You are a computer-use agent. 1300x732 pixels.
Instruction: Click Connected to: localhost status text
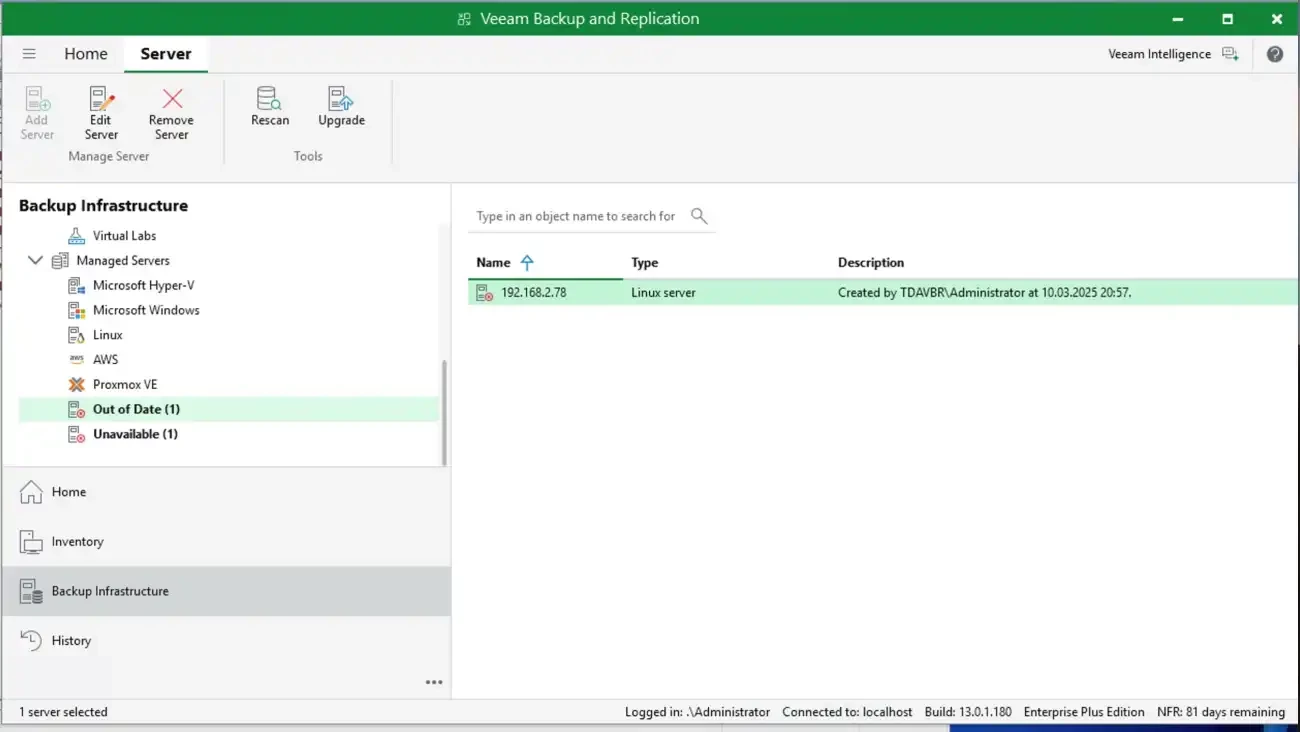847,712
